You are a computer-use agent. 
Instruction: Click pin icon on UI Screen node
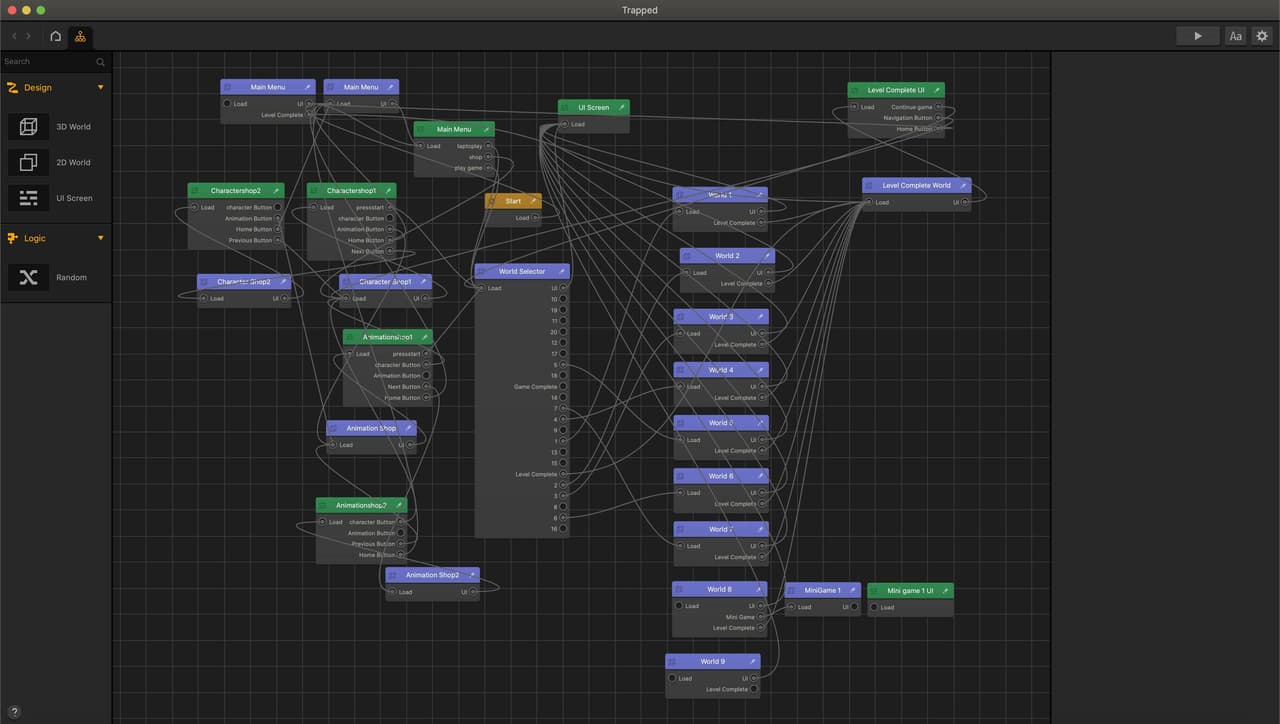click(621, 107)
